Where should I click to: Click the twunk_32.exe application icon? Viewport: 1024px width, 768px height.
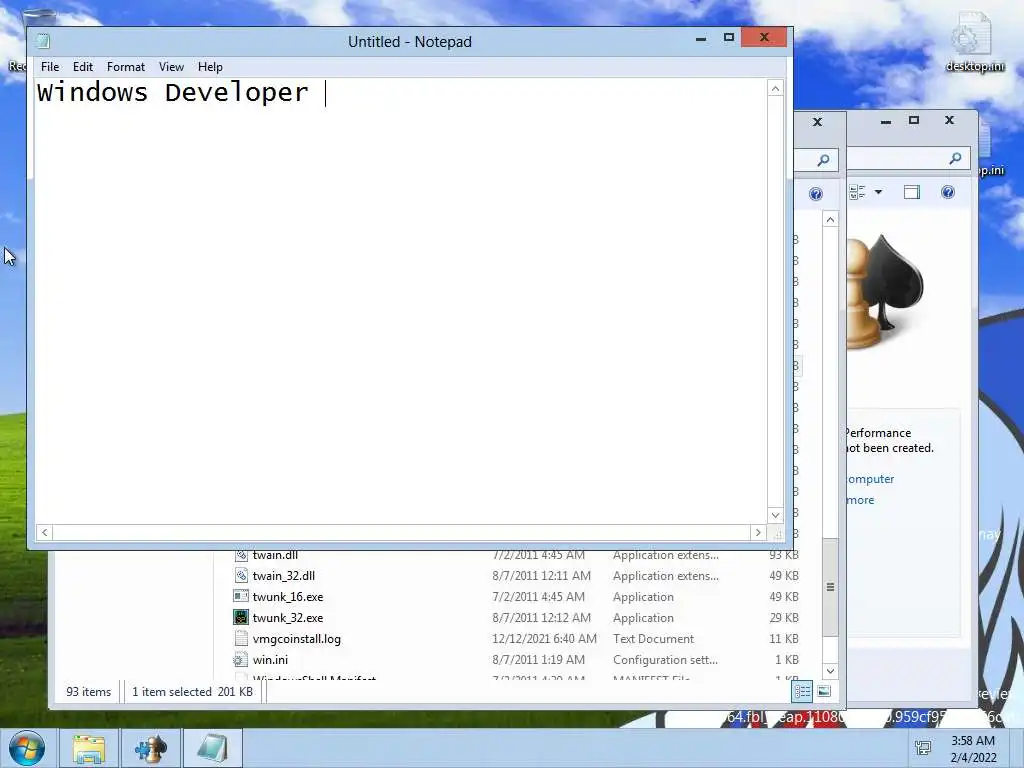click(x=241, y=617)
